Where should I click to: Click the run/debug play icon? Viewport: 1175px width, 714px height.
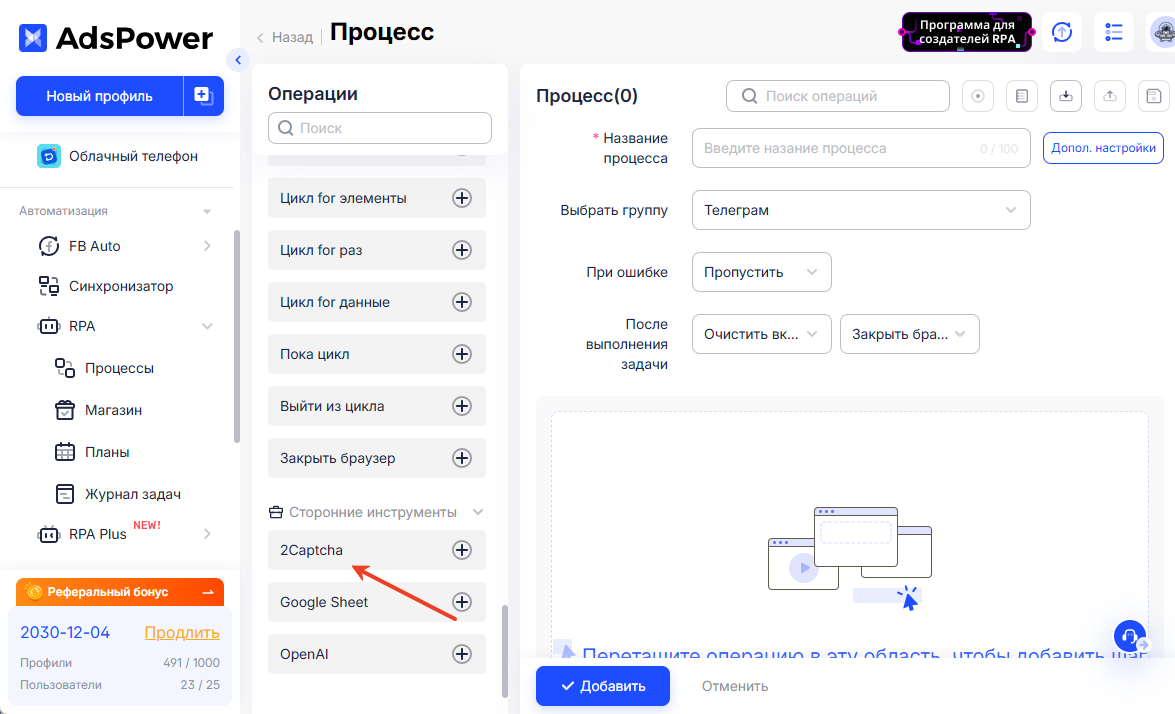(x=978, y=96)
